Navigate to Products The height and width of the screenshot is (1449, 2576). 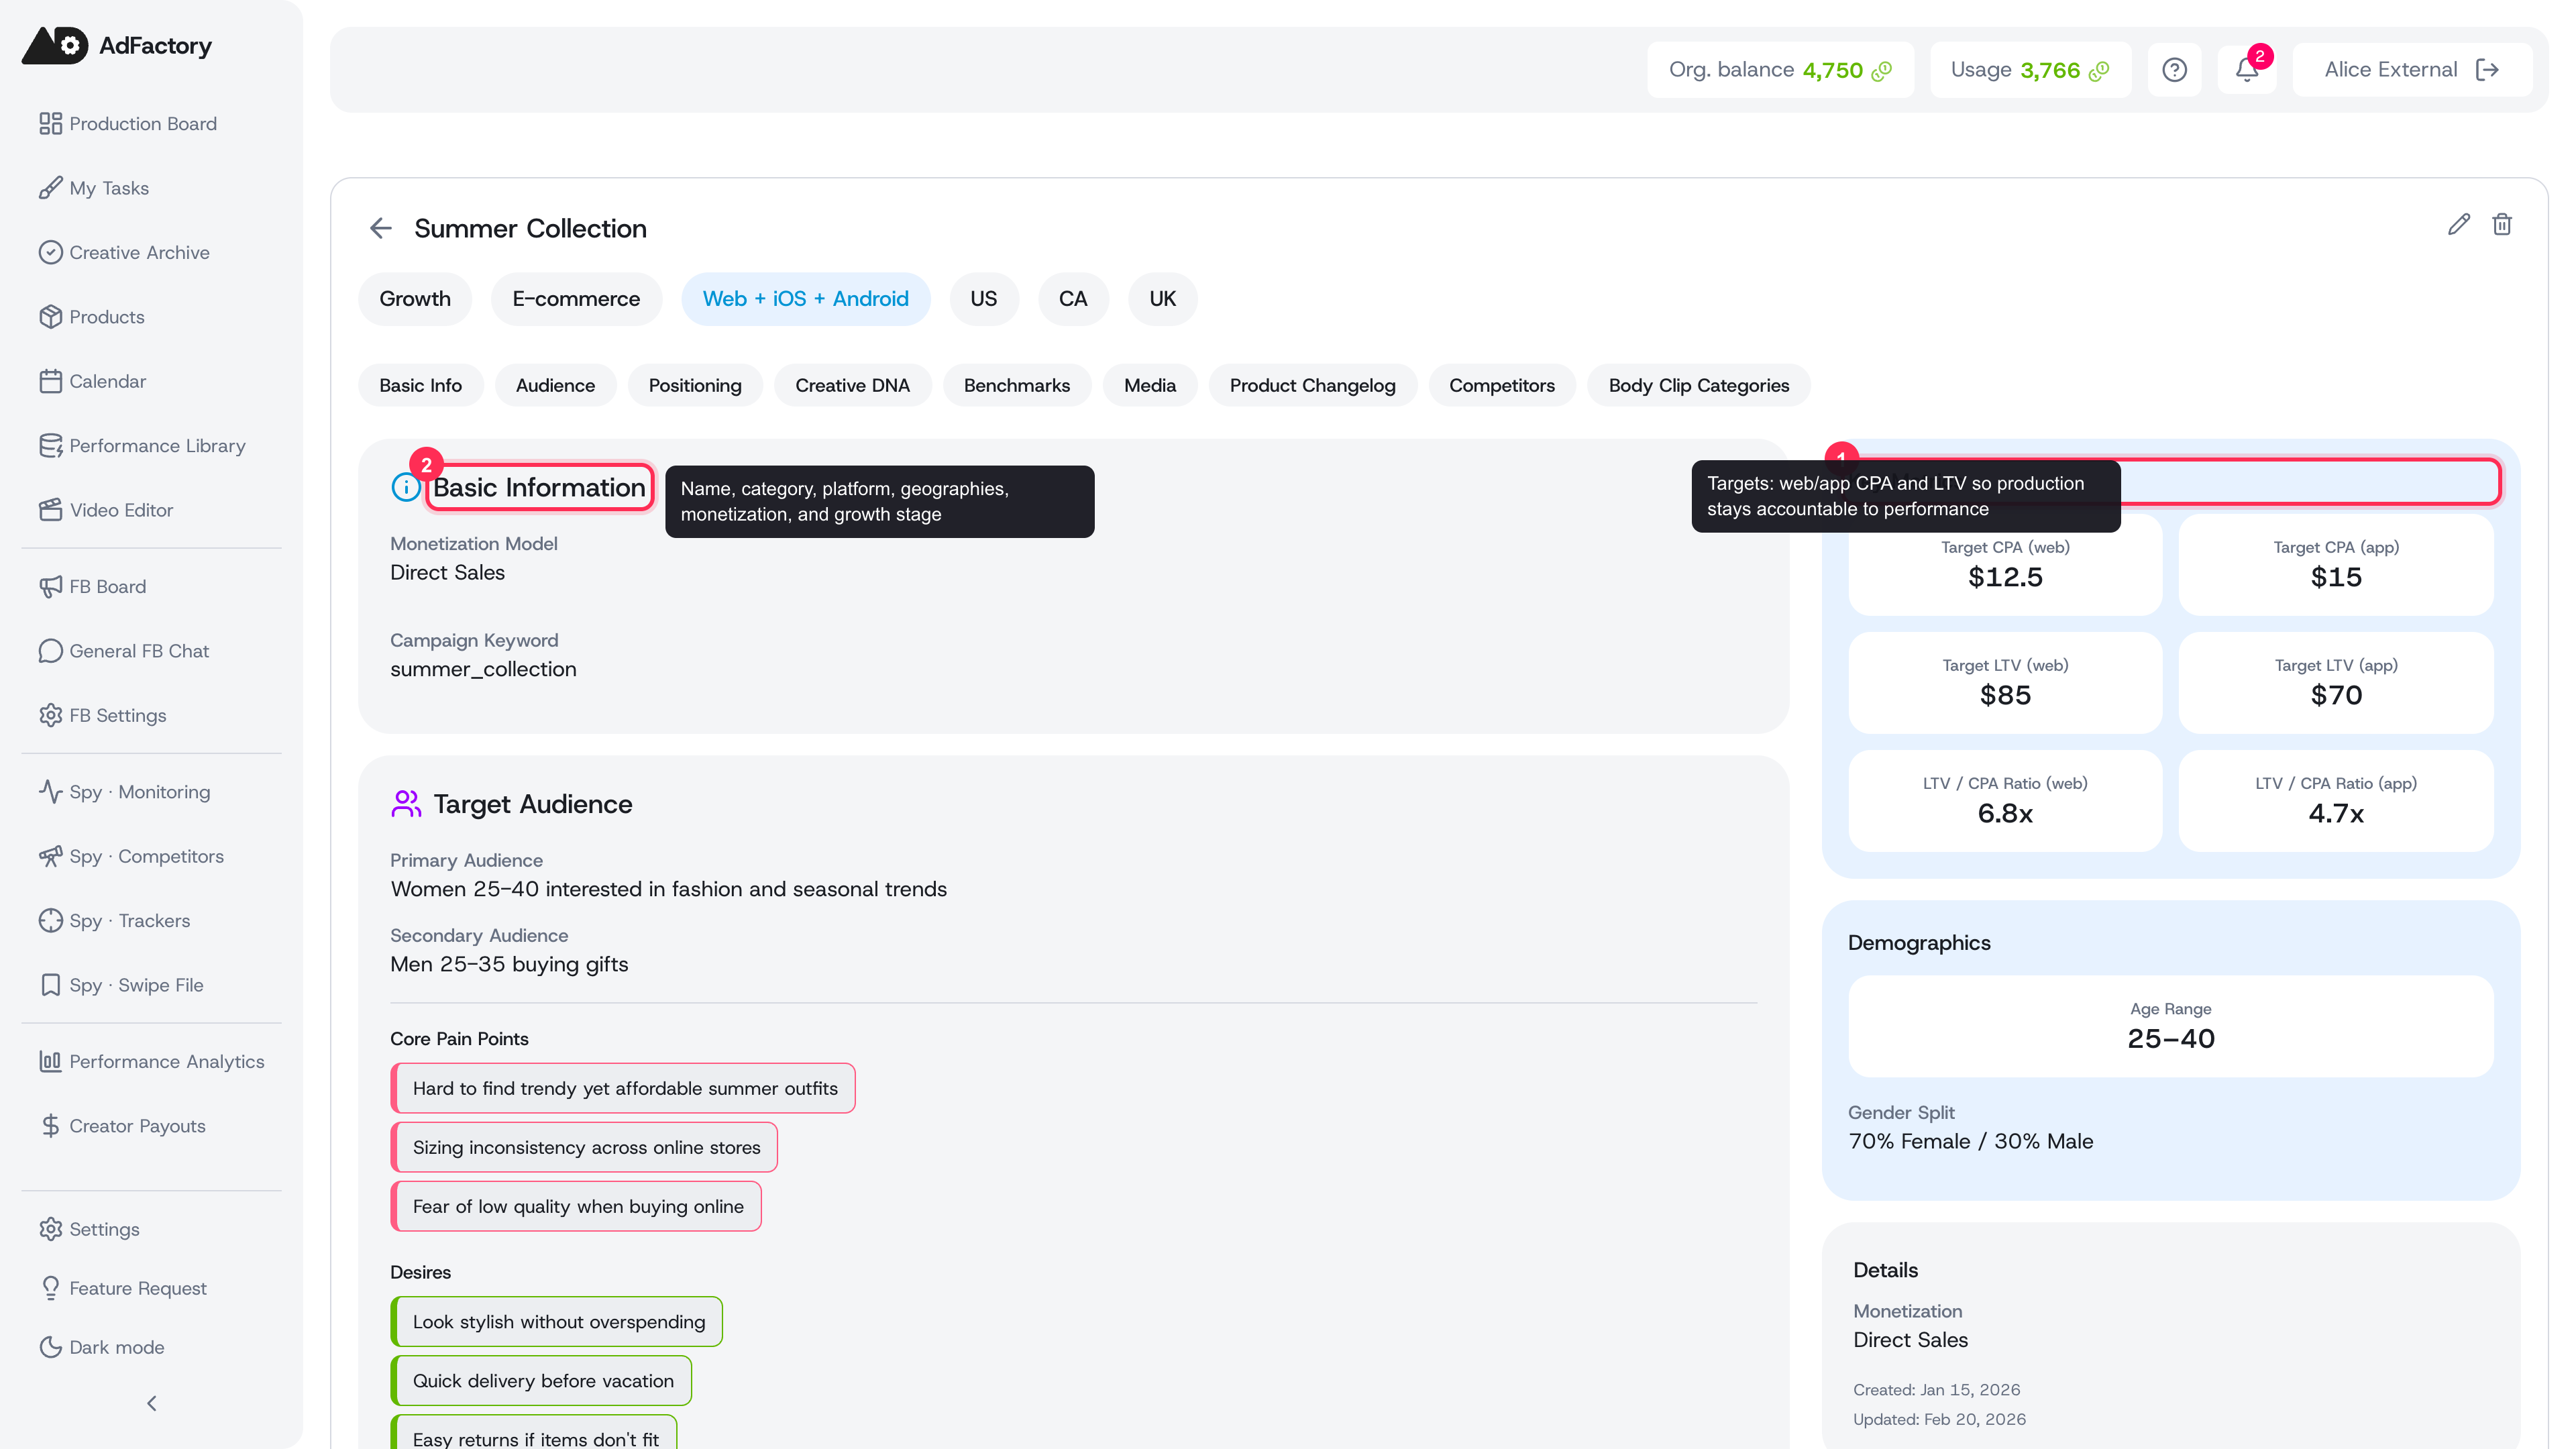(x=92, y=316)
